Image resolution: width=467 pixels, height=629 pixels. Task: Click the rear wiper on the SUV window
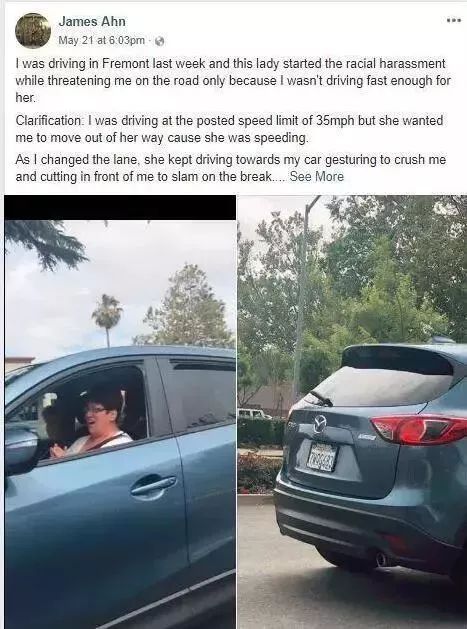(320, 397)
